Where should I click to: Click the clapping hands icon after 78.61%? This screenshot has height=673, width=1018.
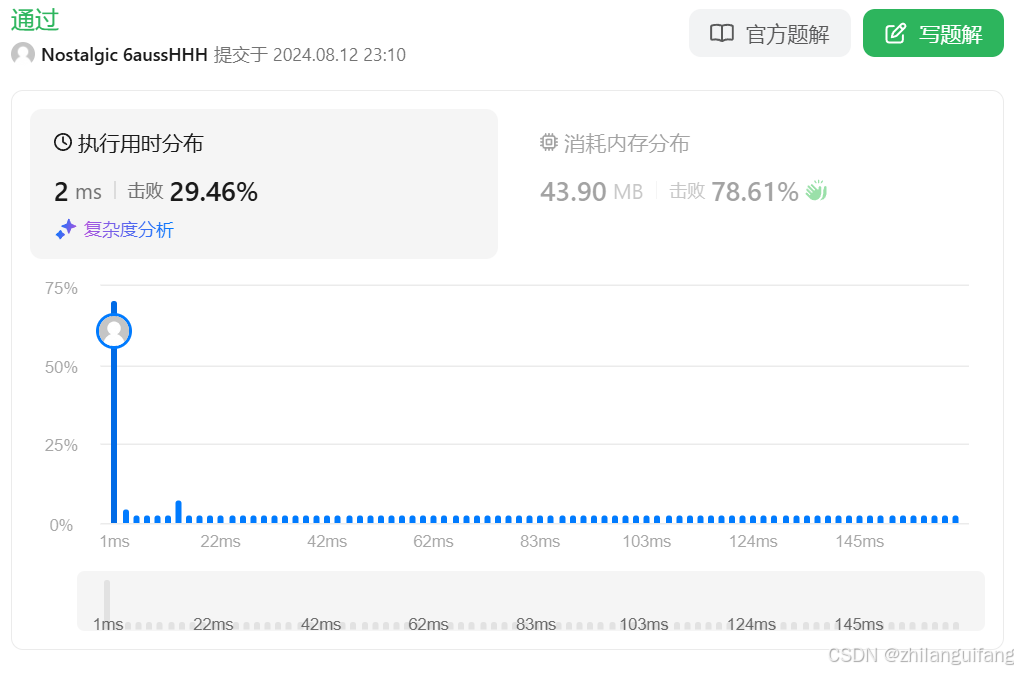tap(816, 191)
